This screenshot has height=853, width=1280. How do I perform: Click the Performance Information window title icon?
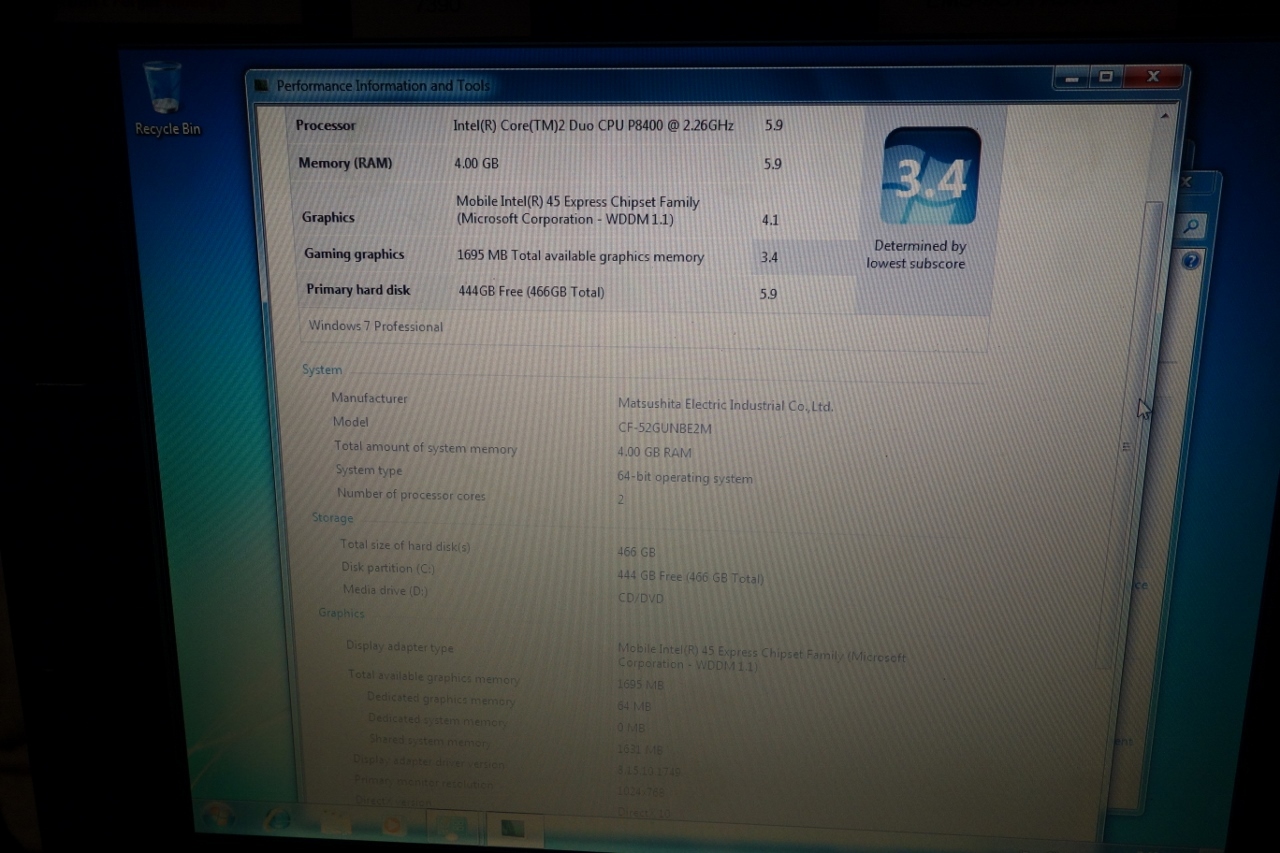[262, 86]
